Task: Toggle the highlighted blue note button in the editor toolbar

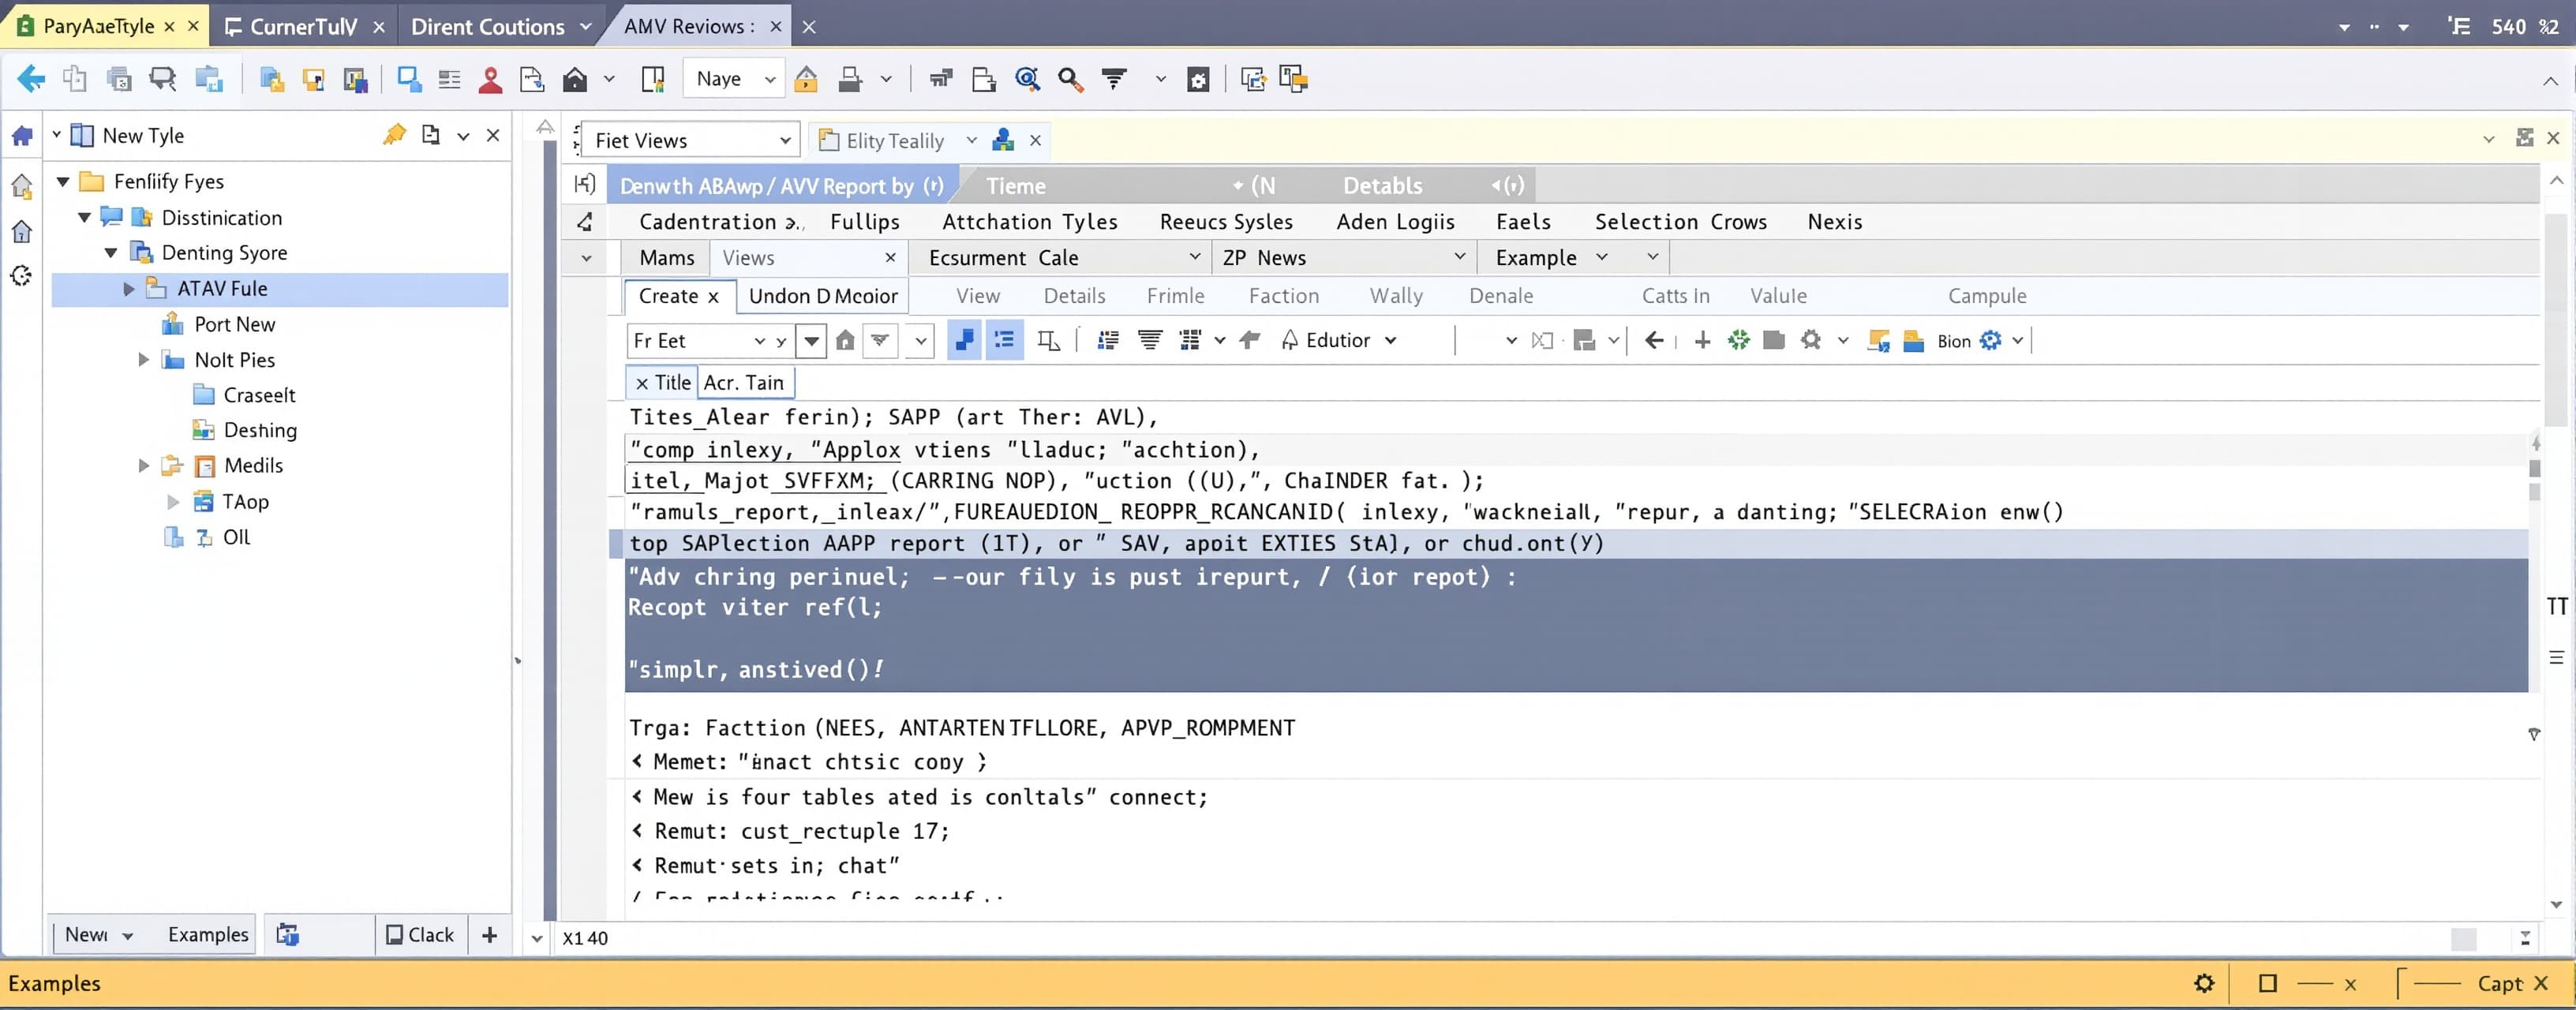Action: 964,340
